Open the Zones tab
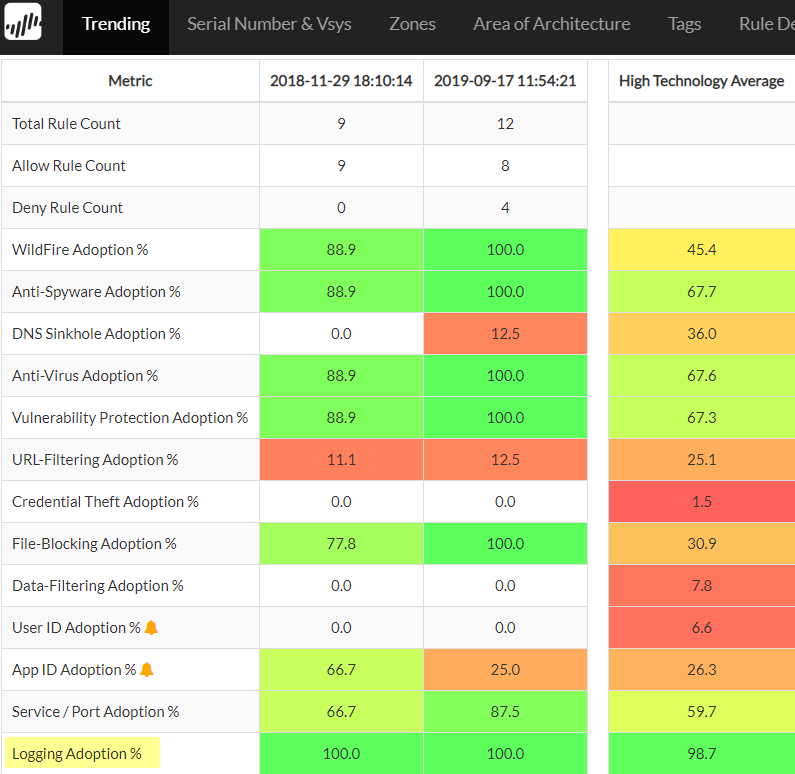Image resolution: width=795 pixels, height=774 pixels. [x=412, y=24]
